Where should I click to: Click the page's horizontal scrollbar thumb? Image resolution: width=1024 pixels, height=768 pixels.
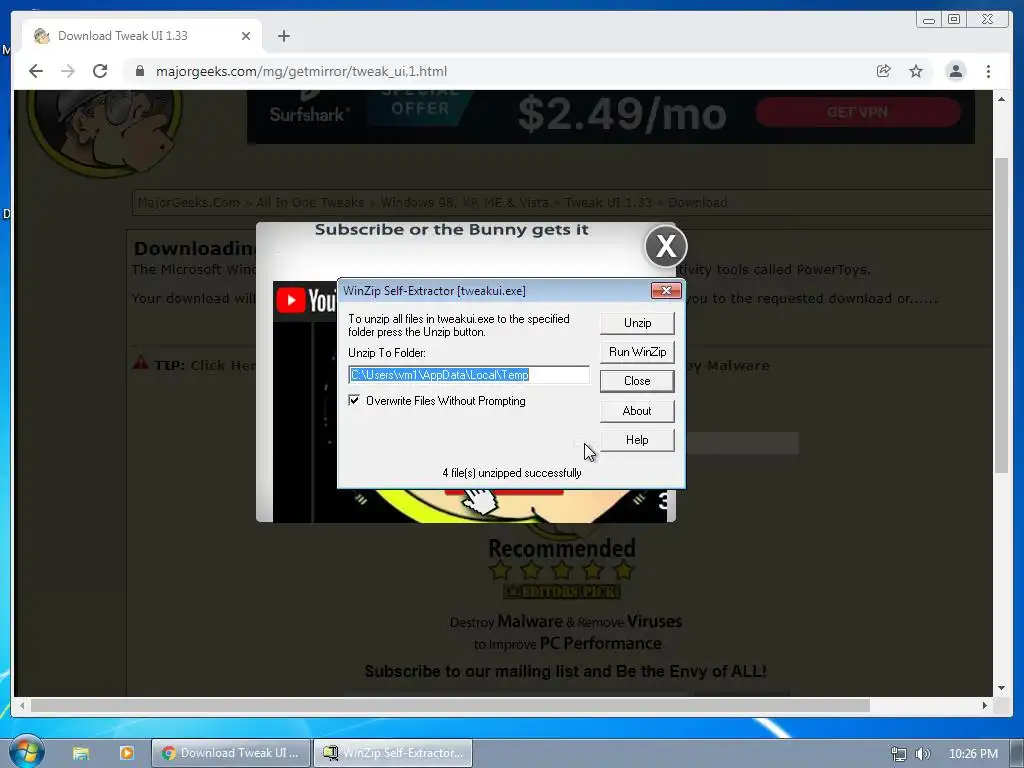[x=450, y=705]
